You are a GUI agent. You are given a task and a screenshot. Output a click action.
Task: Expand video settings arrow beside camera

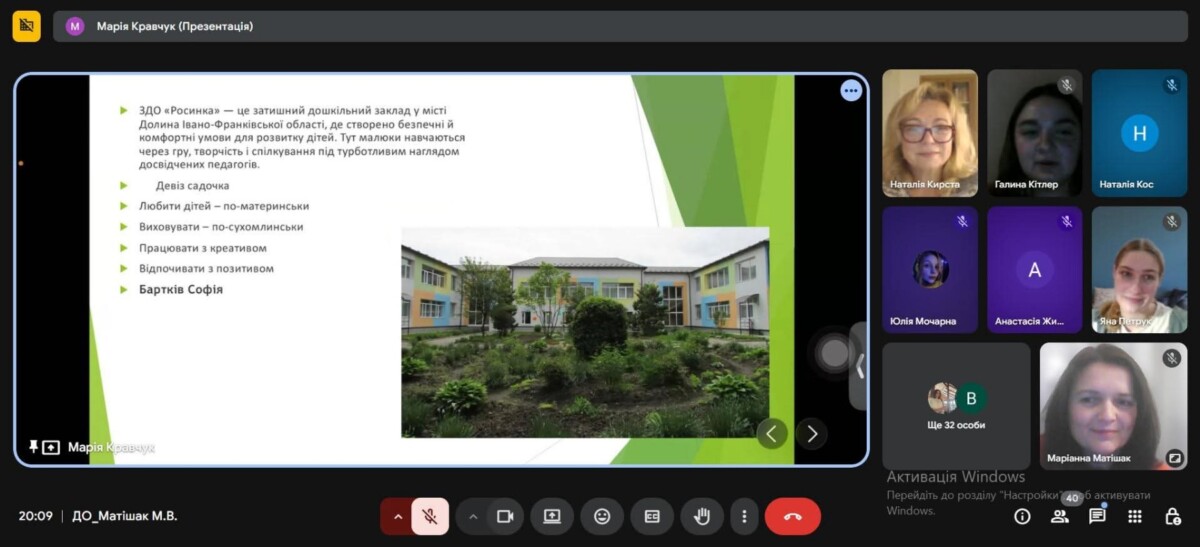[473, 516]
